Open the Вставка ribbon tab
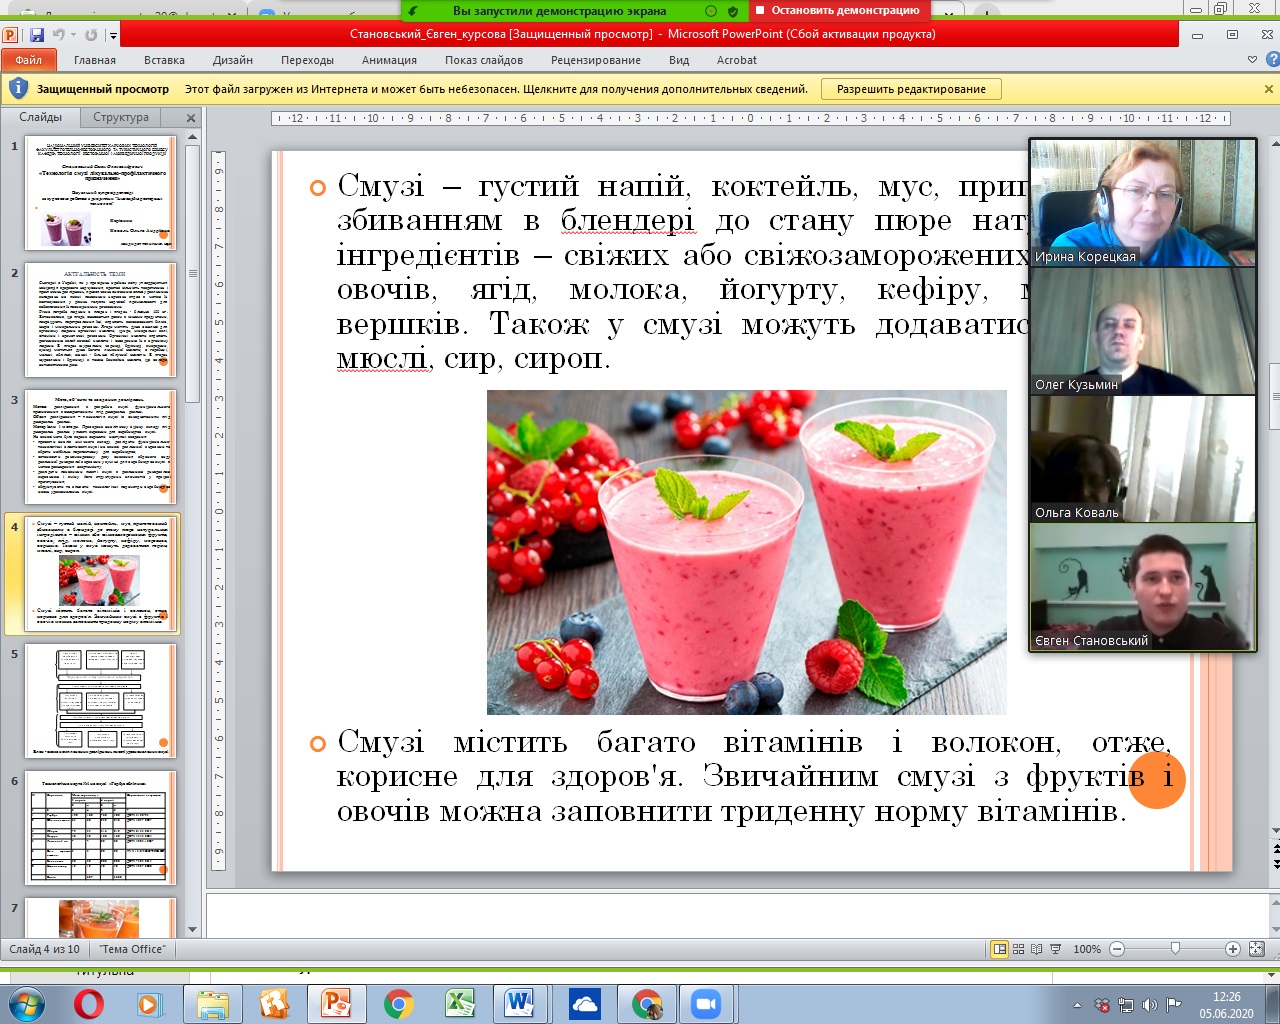This screenshot has height=1024, width=1280. [164, 60]
